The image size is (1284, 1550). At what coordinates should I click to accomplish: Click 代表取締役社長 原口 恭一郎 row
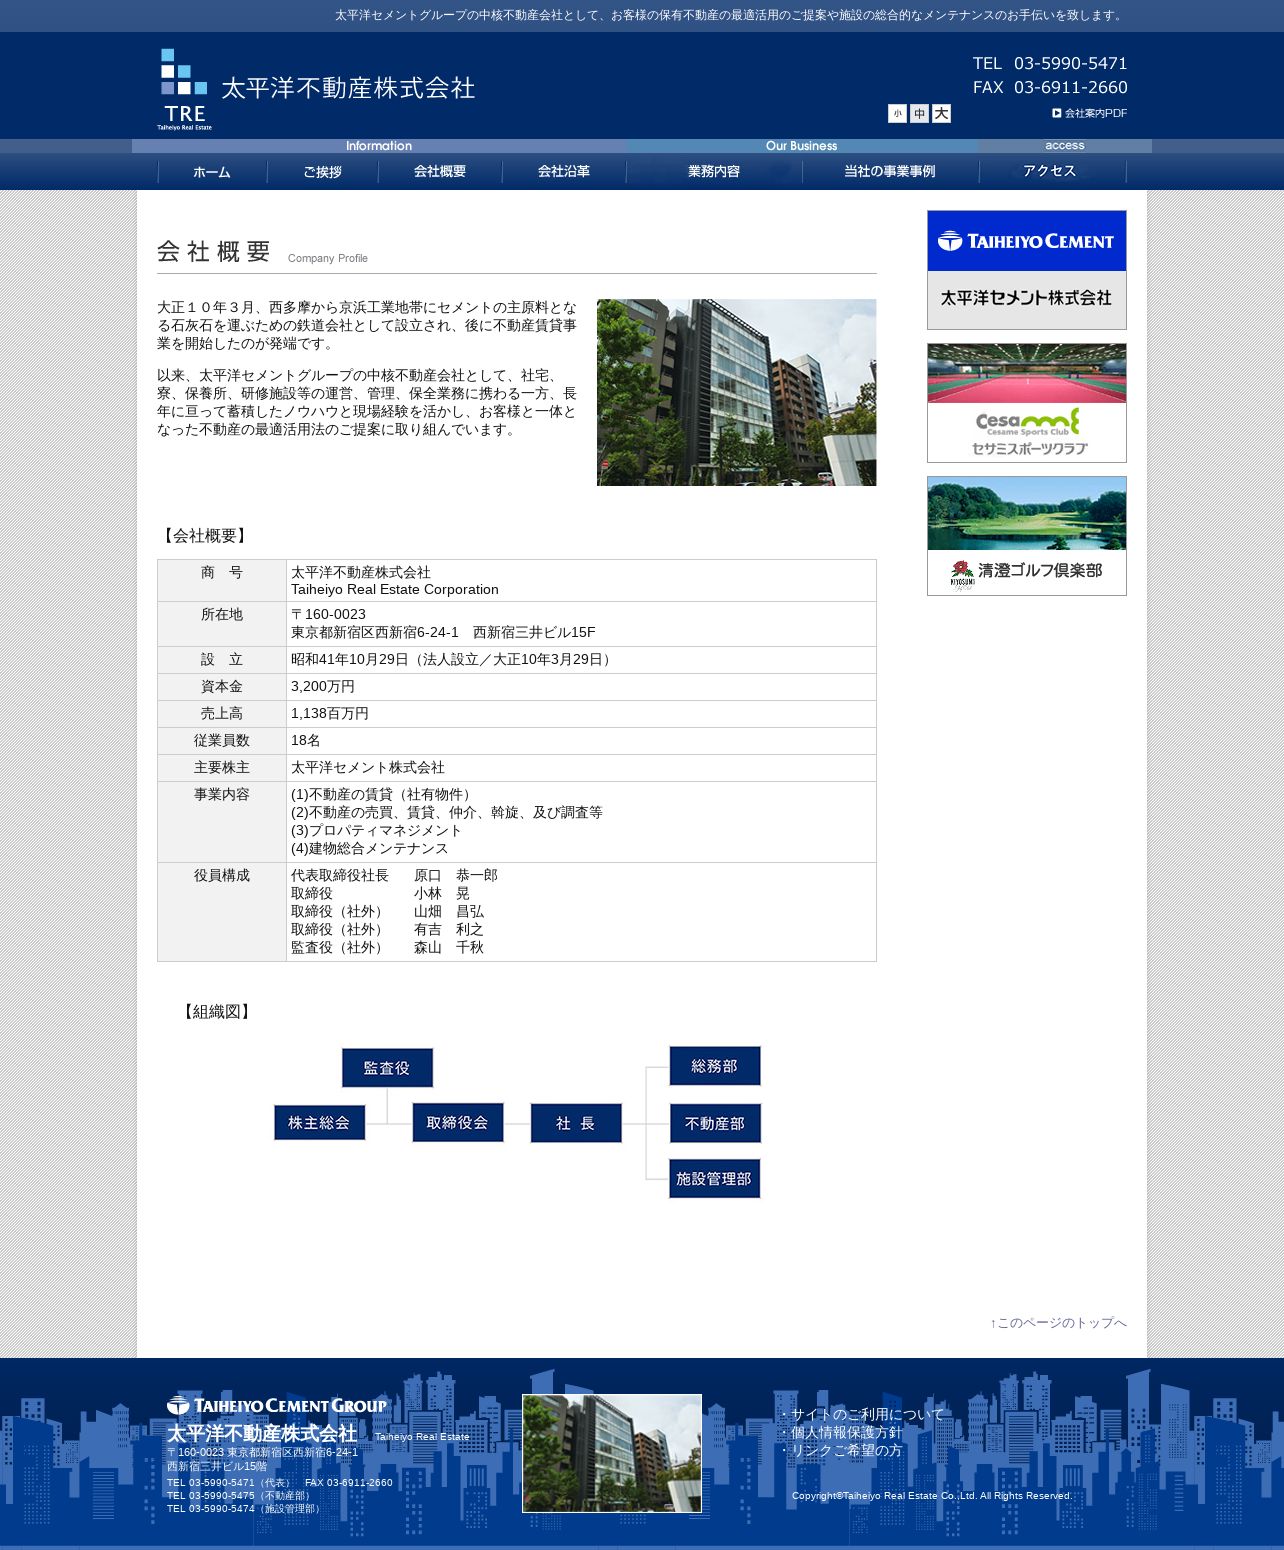click(x=394, y=875)
